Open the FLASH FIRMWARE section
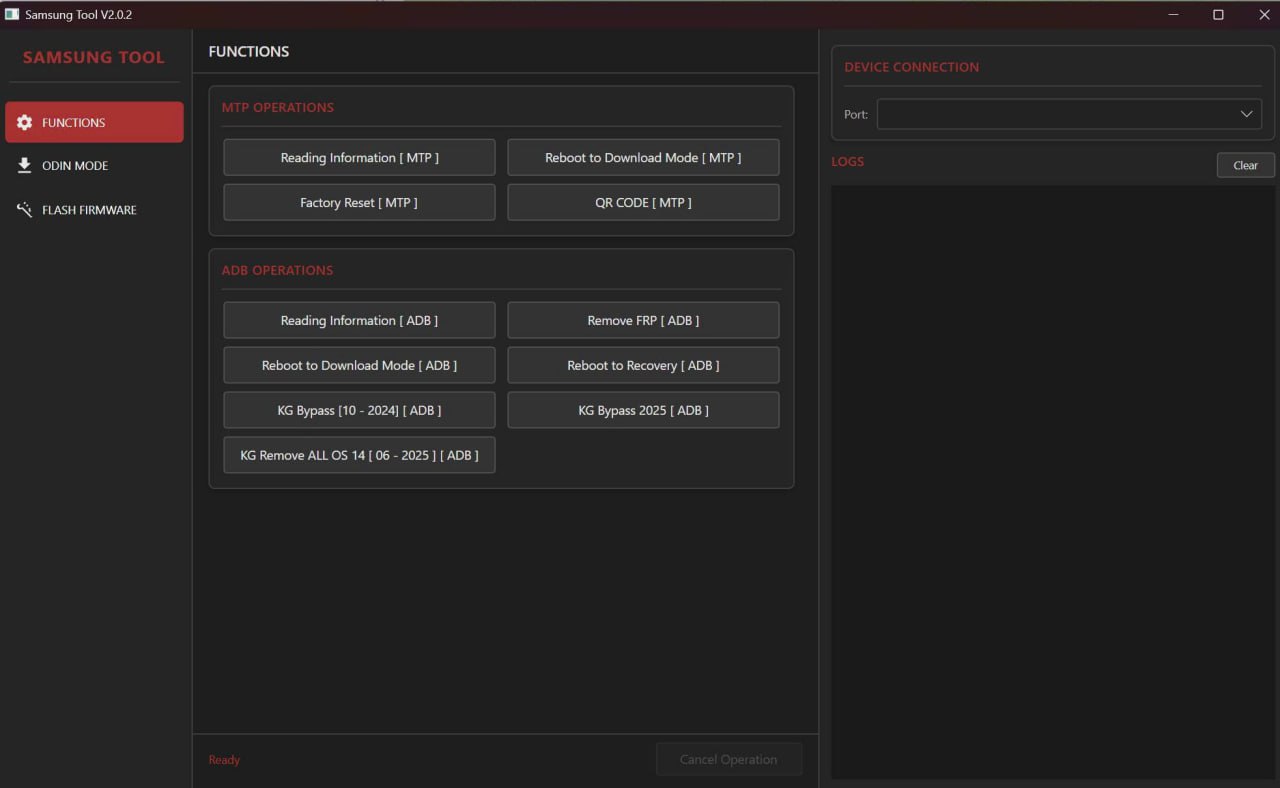 click(94, 210)
